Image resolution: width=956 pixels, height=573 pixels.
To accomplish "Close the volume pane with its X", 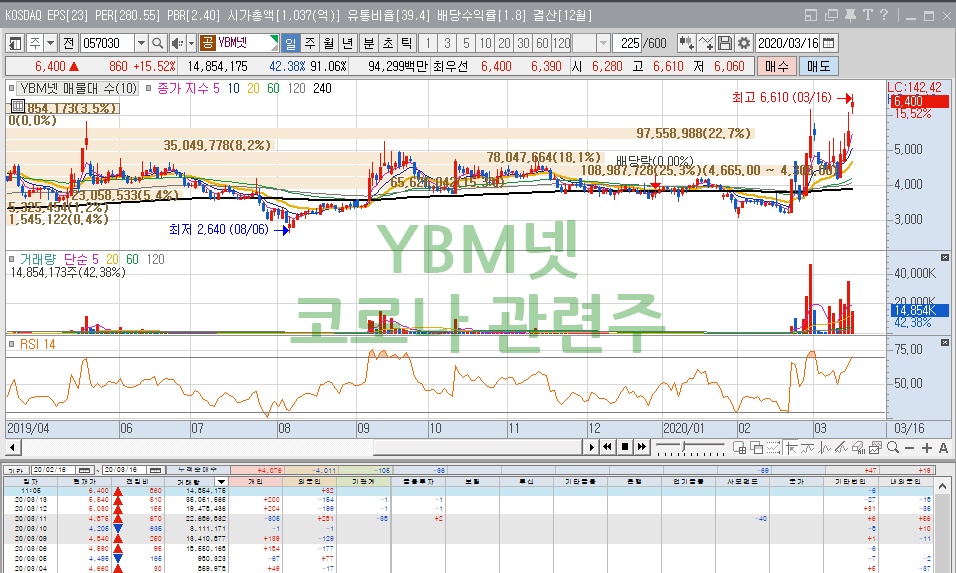I will [944, 257].
